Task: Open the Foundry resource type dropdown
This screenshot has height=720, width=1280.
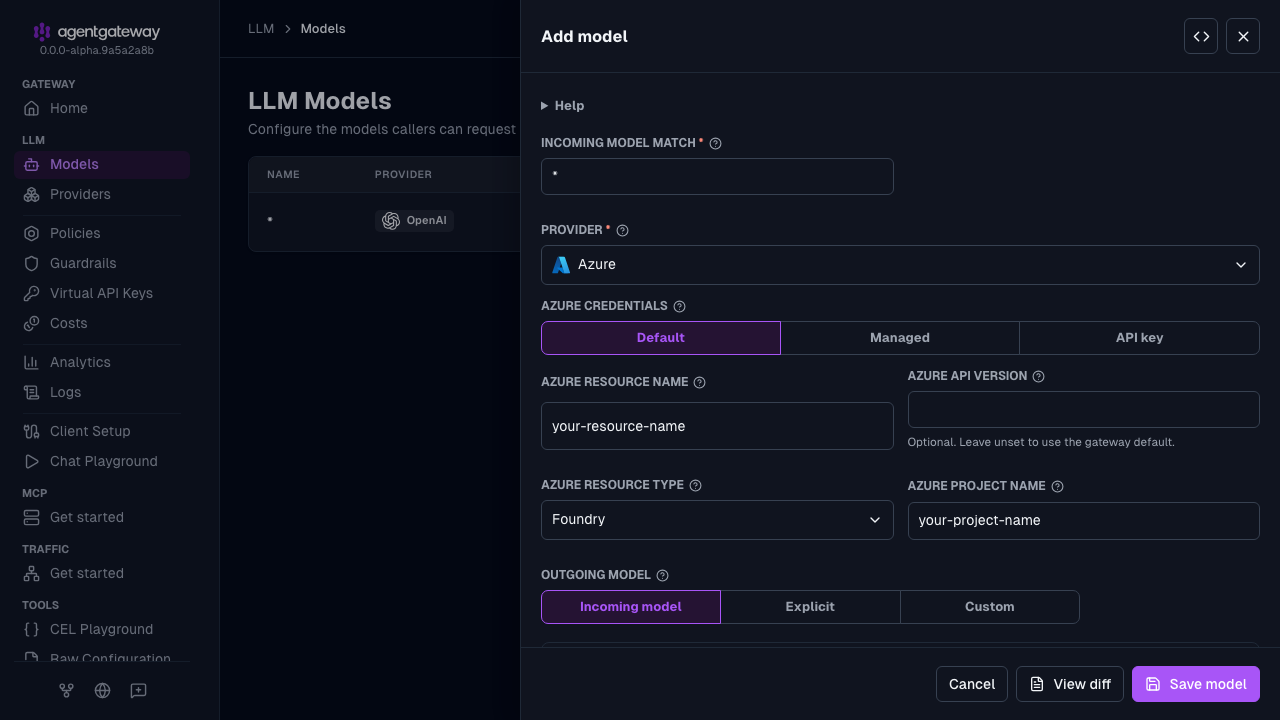Action: [717, 520]
